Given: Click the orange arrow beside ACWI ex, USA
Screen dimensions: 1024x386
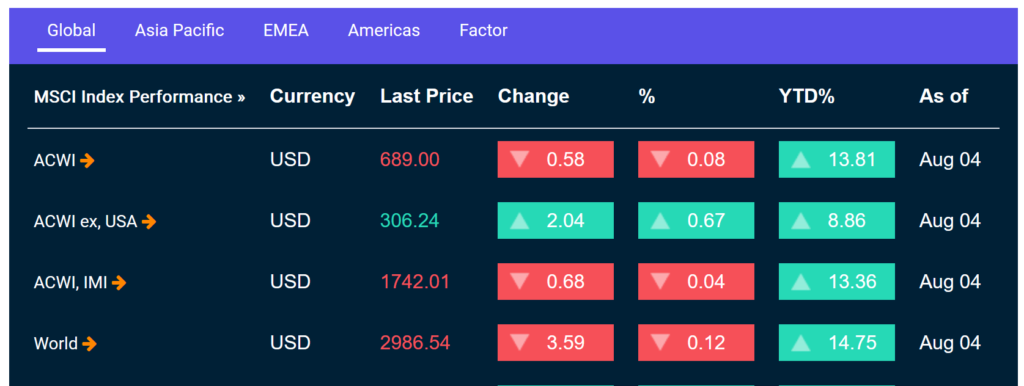Looking at the screenshot, I should [x=149, y=222].
